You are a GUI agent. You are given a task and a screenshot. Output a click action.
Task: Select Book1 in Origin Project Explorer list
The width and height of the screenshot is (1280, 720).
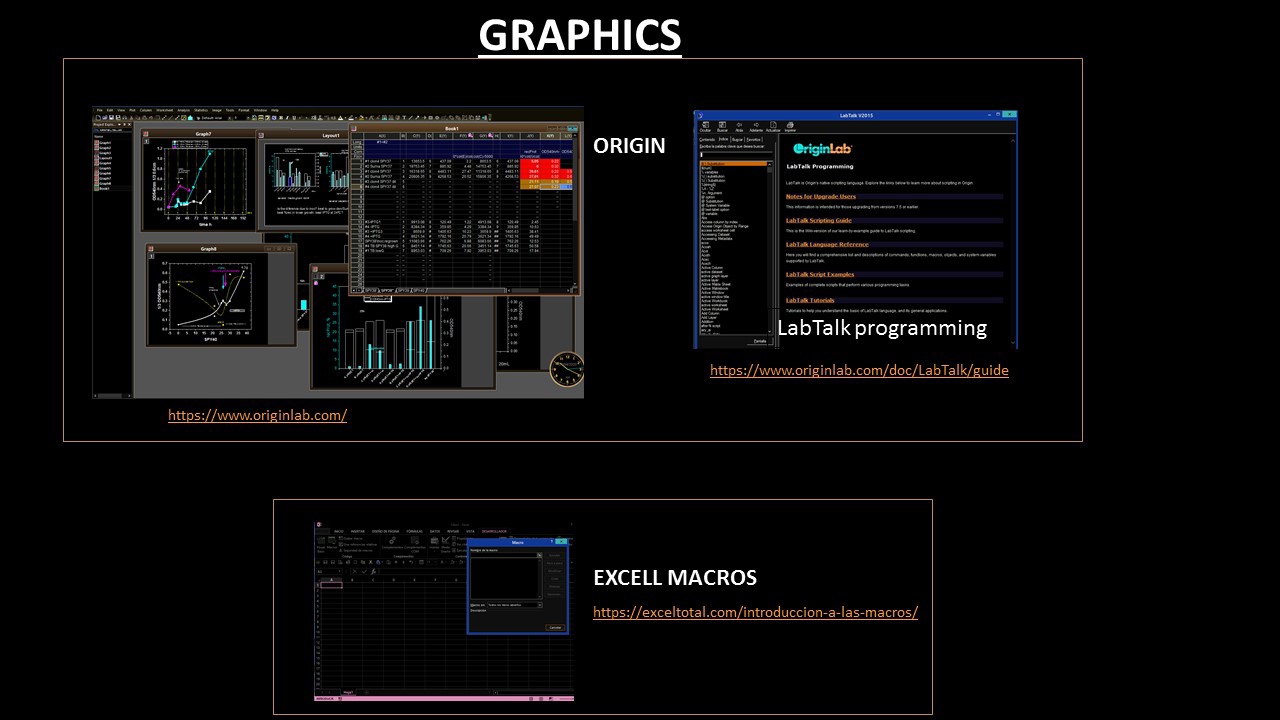105,187
